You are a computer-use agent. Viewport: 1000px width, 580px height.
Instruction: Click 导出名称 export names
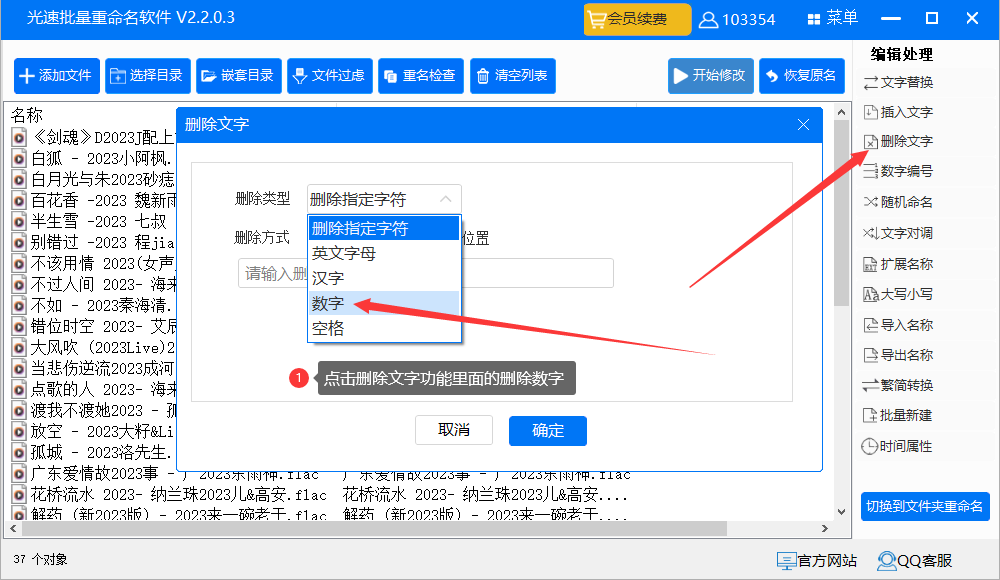(x=899, y=355)
